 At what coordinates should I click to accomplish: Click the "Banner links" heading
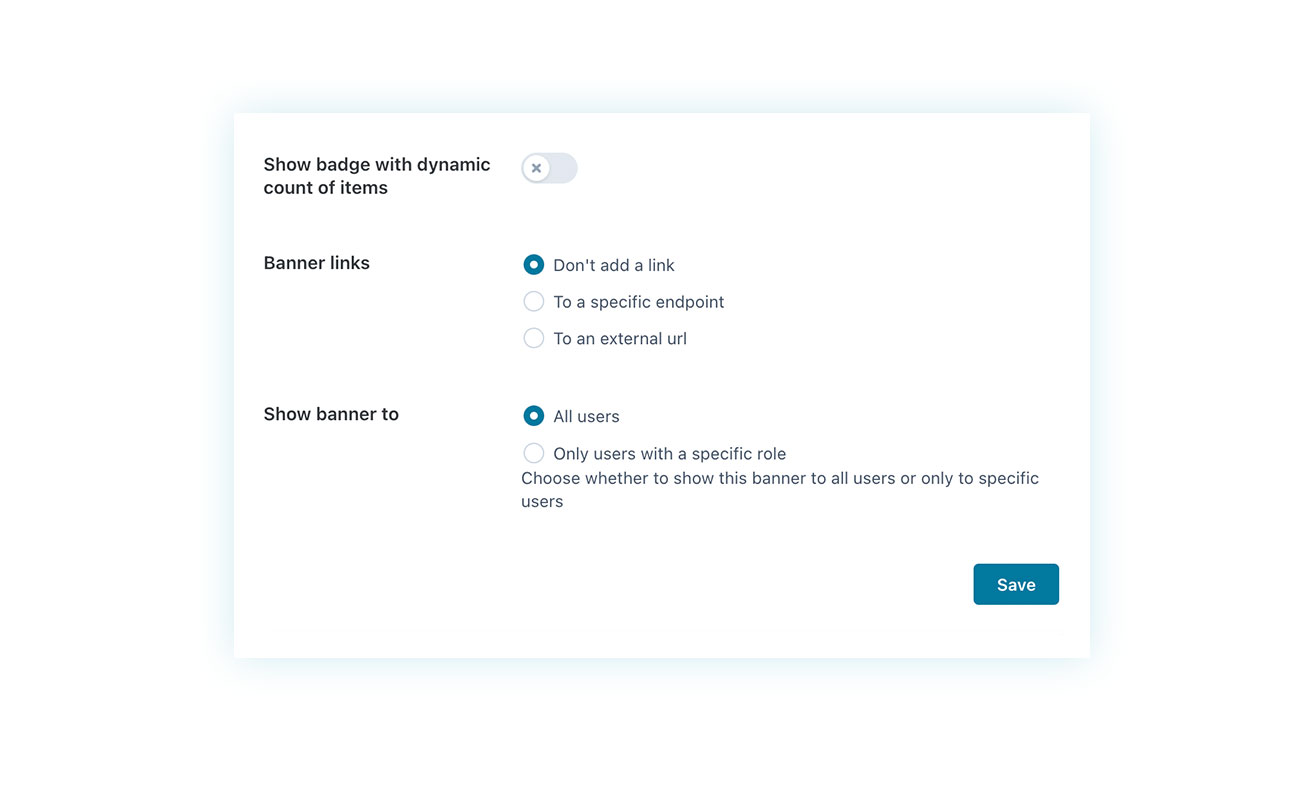click(317, 263)
